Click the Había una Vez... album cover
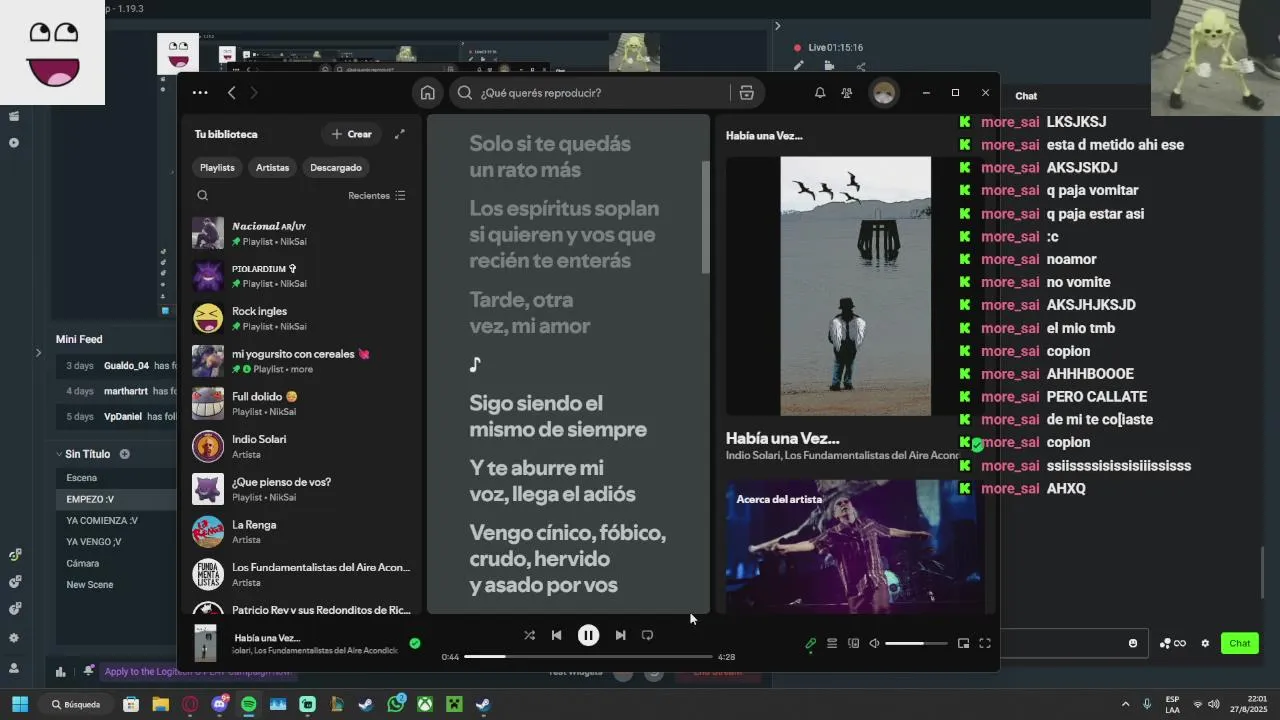 tap(855, 286)
